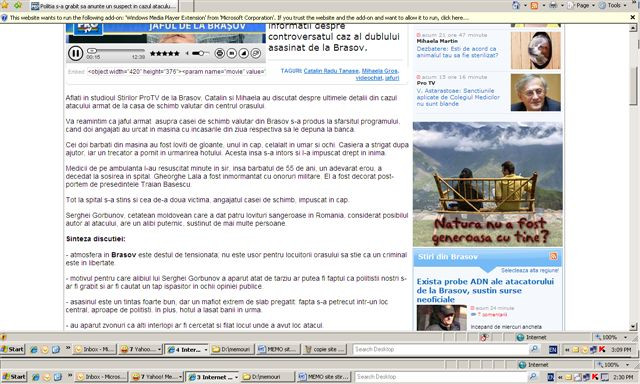The image size is (640, 384).
Task: Open a new blank browser tab
Action: [x=186, y=6]
